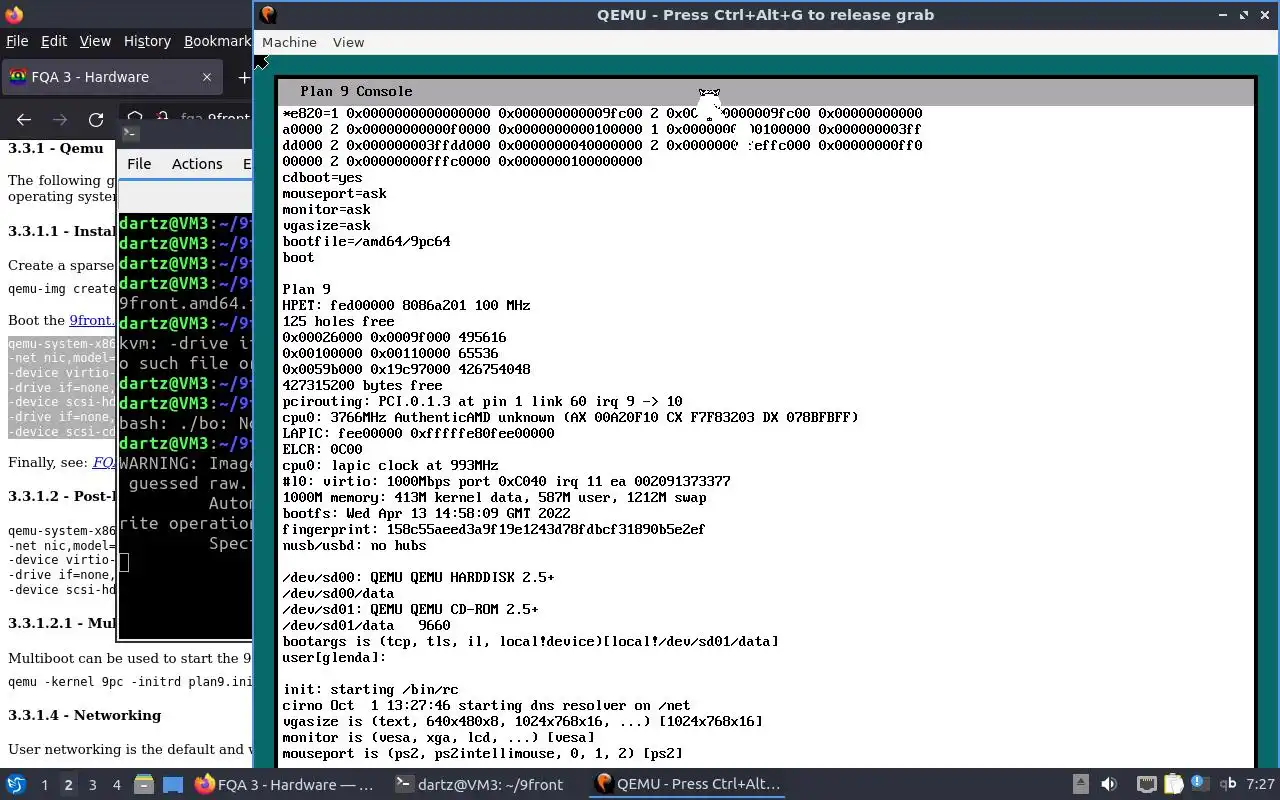
Task: Close the QEMU window
Action: pyautogui.click(x=1266, y=14)
